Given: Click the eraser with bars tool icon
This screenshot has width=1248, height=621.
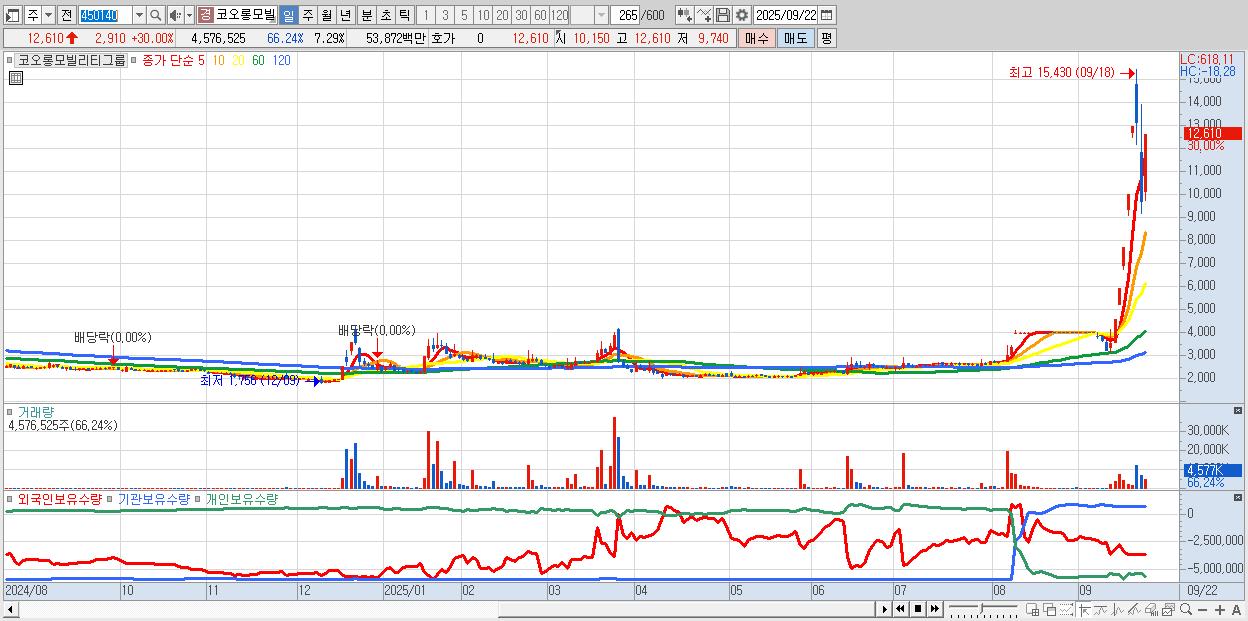Looking at the screenshot, I should pos(1151,609).
